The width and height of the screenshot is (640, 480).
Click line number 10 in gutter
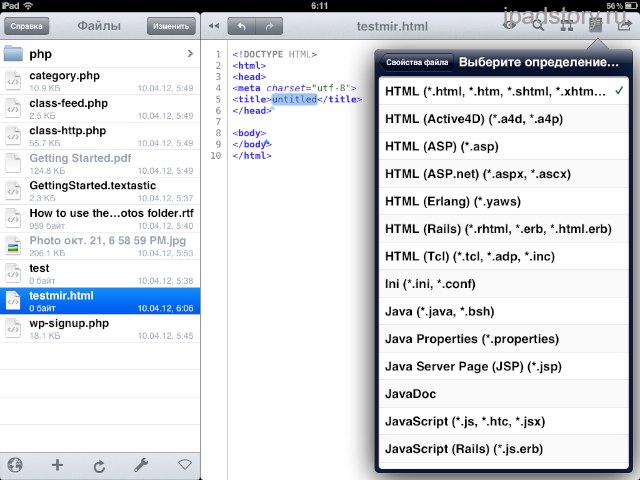coord(216,156)
